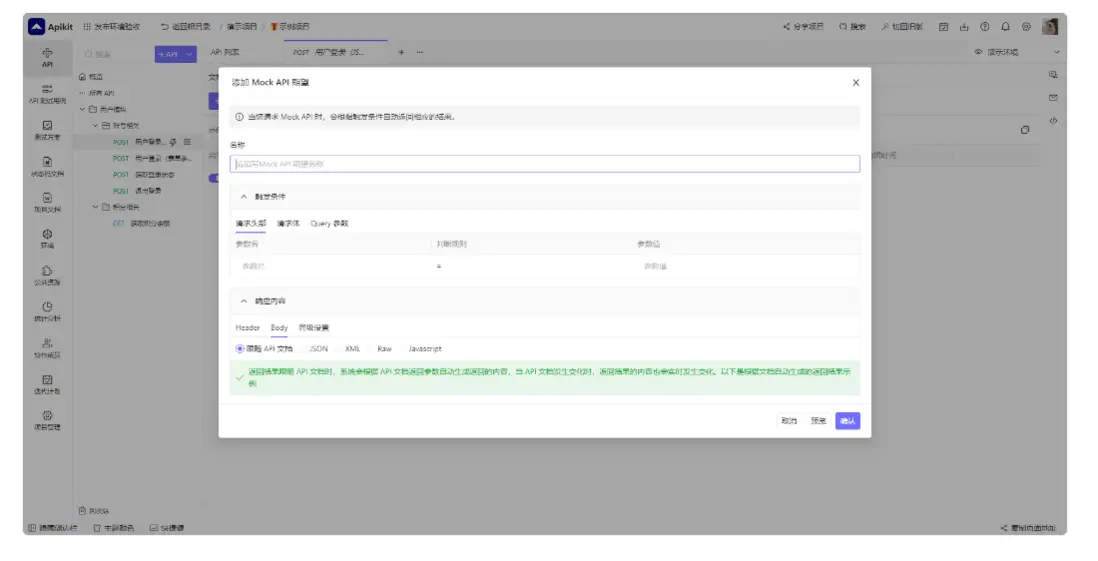This screenshot has height=561, width=1098.
Task: Collapse the trigger conditions section
Action: [244, 197]
